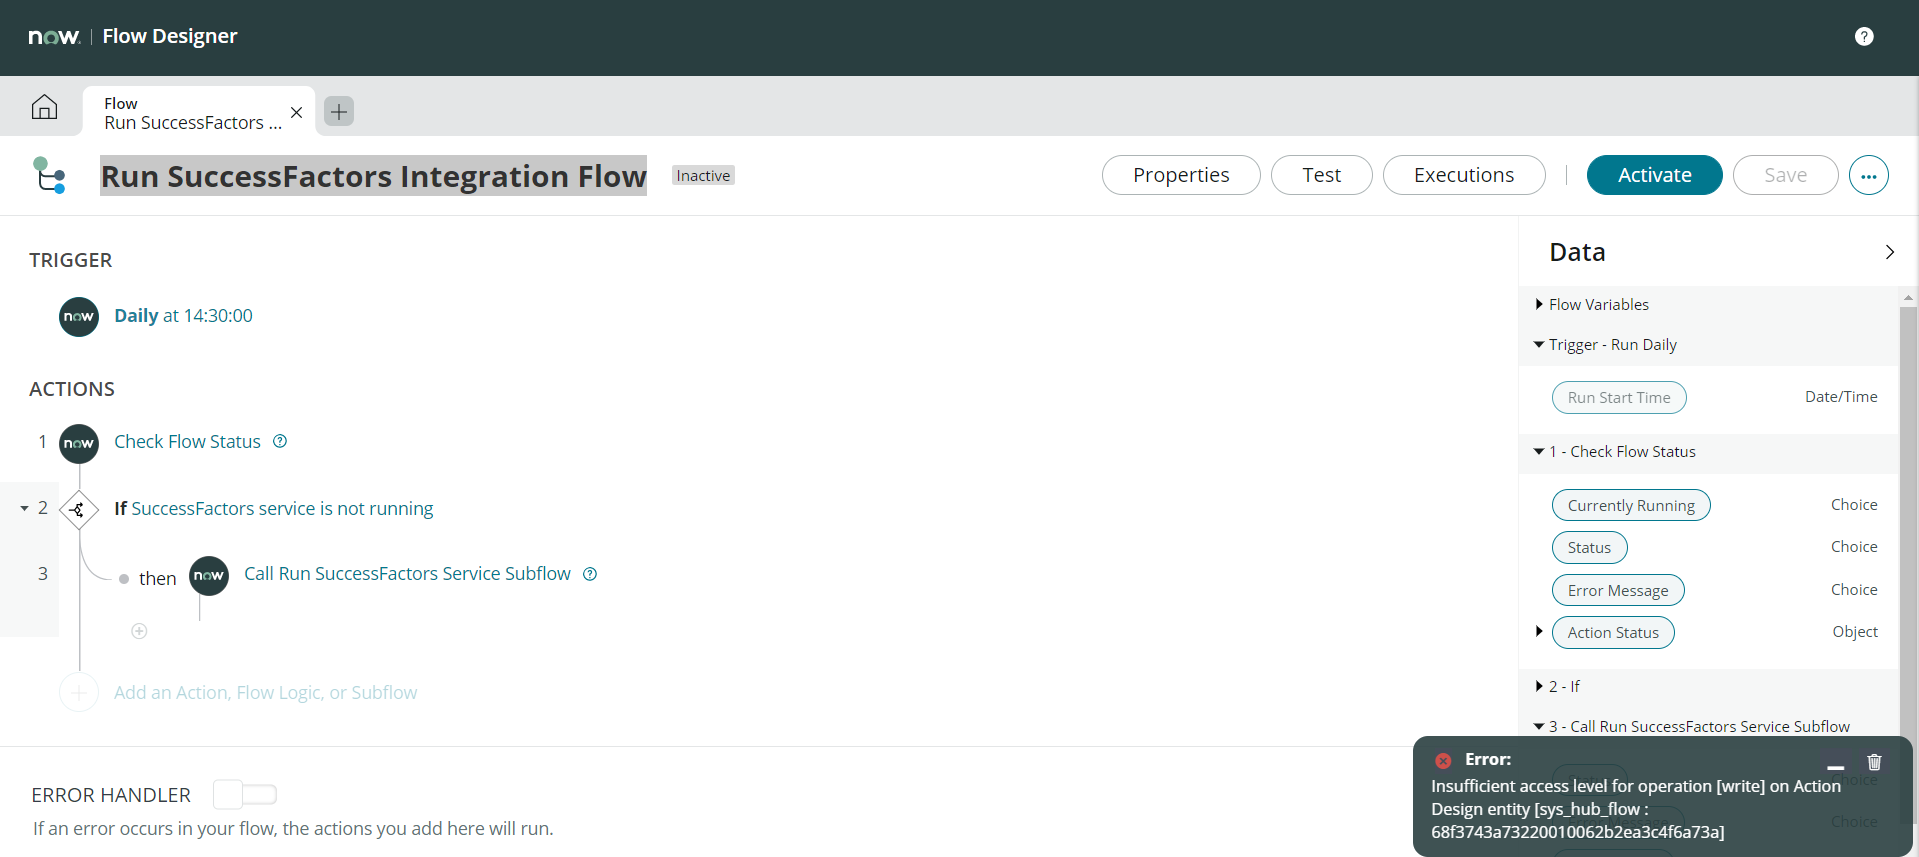Open the If SuccessFactors service condition
The width and height of the screenshot is (1919, 857).
point(273,508)
